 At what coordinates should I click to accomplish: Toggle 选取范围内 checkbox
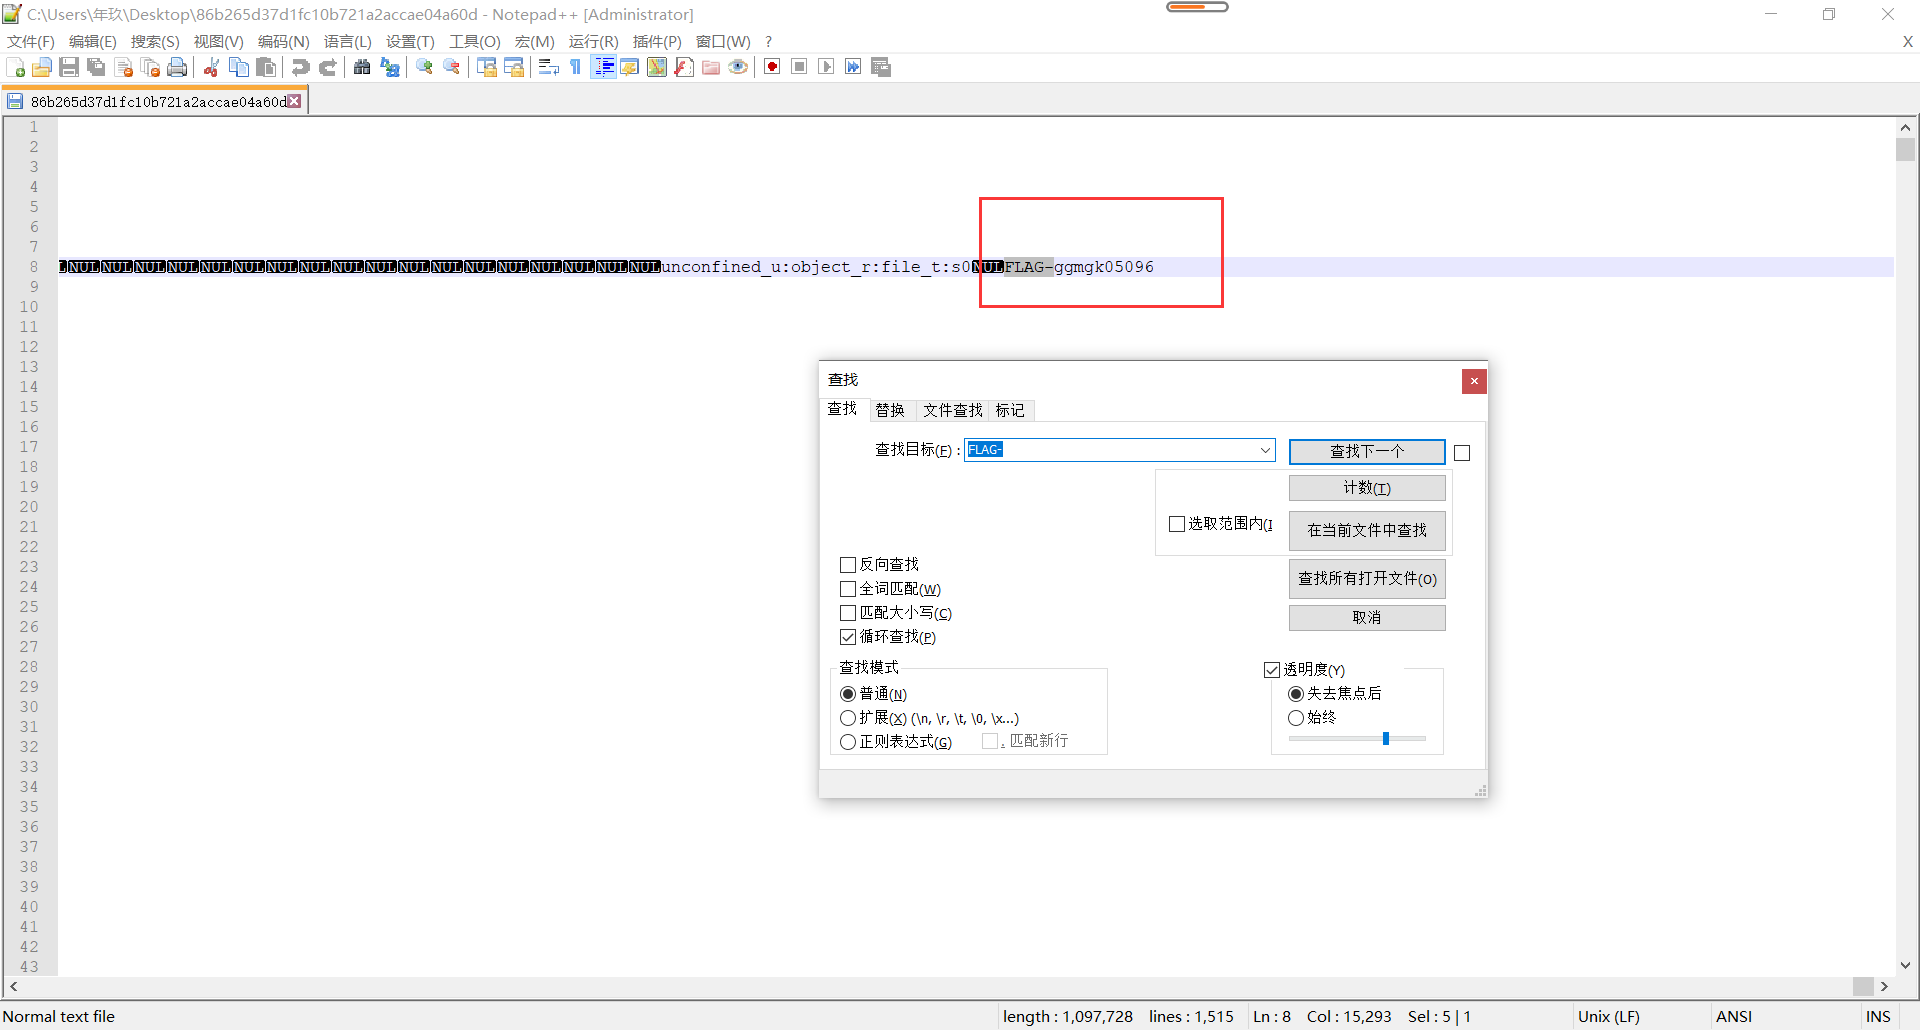click(1177, 524)
